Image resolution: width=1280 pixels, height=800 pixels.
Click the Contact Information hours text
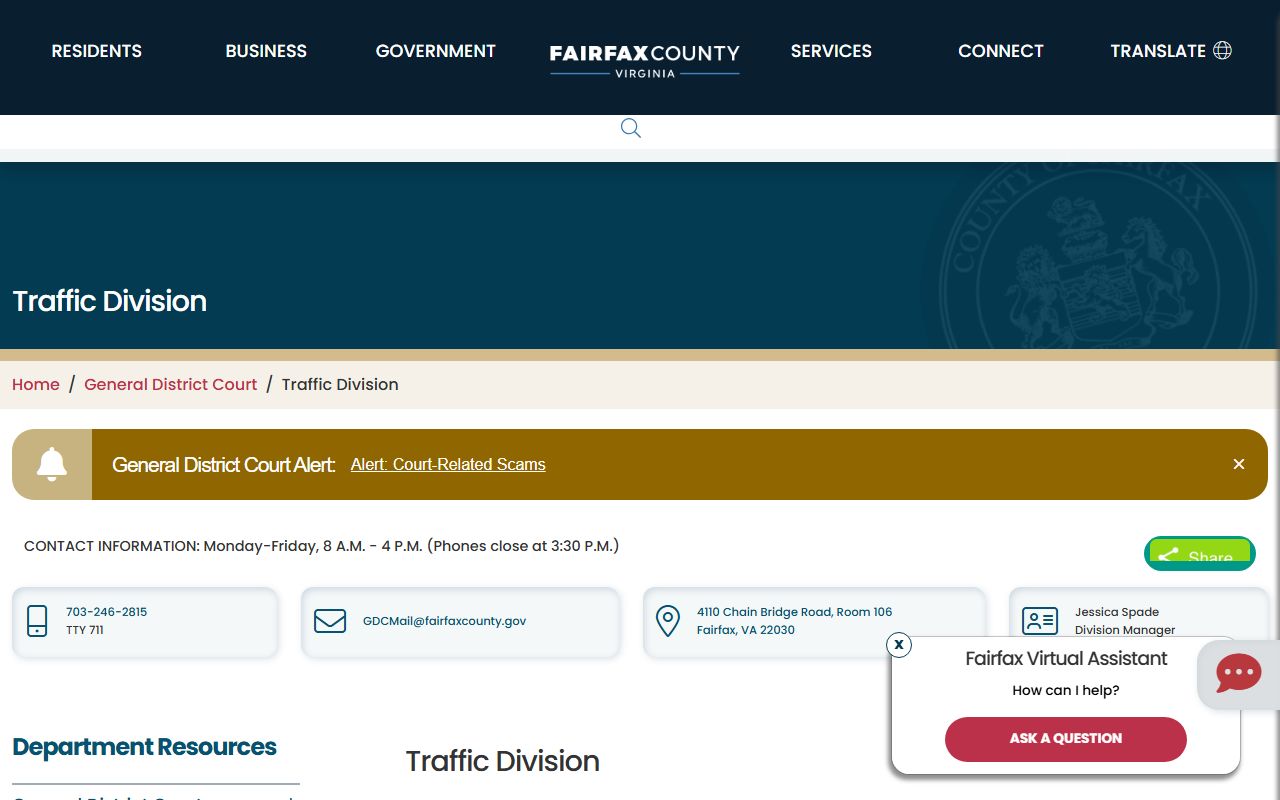click(322, 546)
